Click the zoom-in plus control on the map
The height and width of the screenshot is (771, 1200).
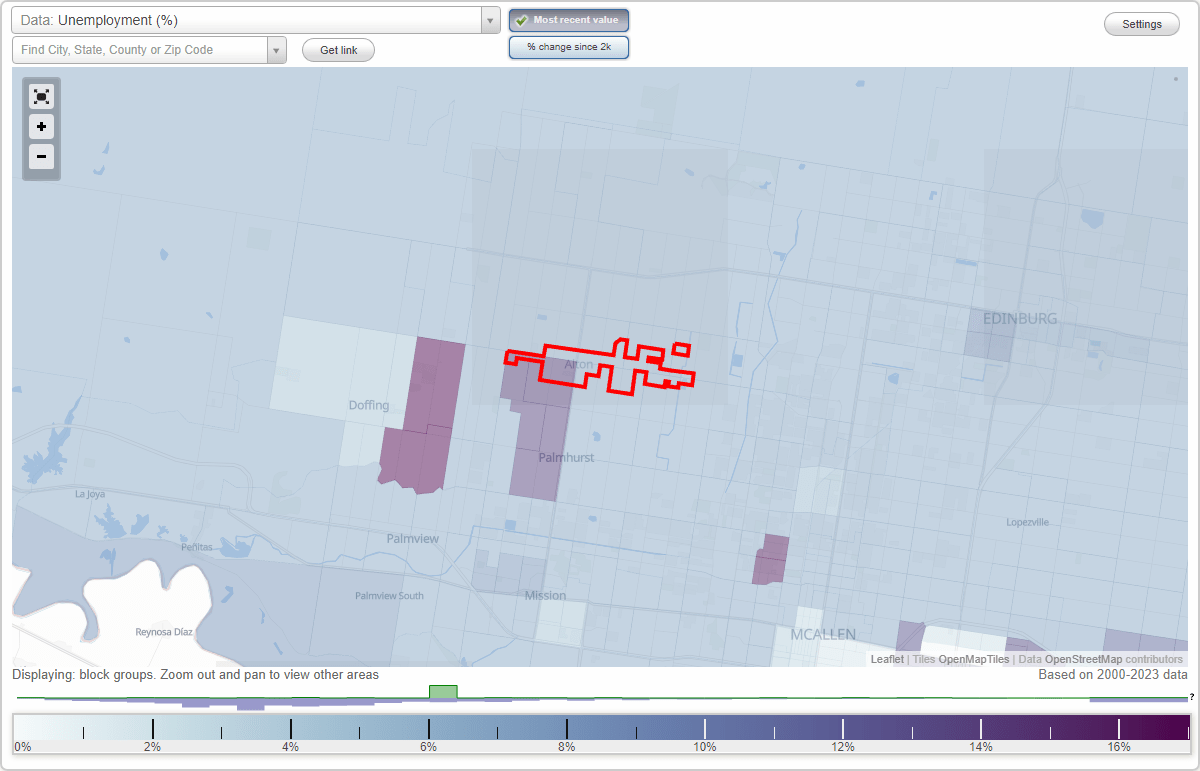[41, 127]
